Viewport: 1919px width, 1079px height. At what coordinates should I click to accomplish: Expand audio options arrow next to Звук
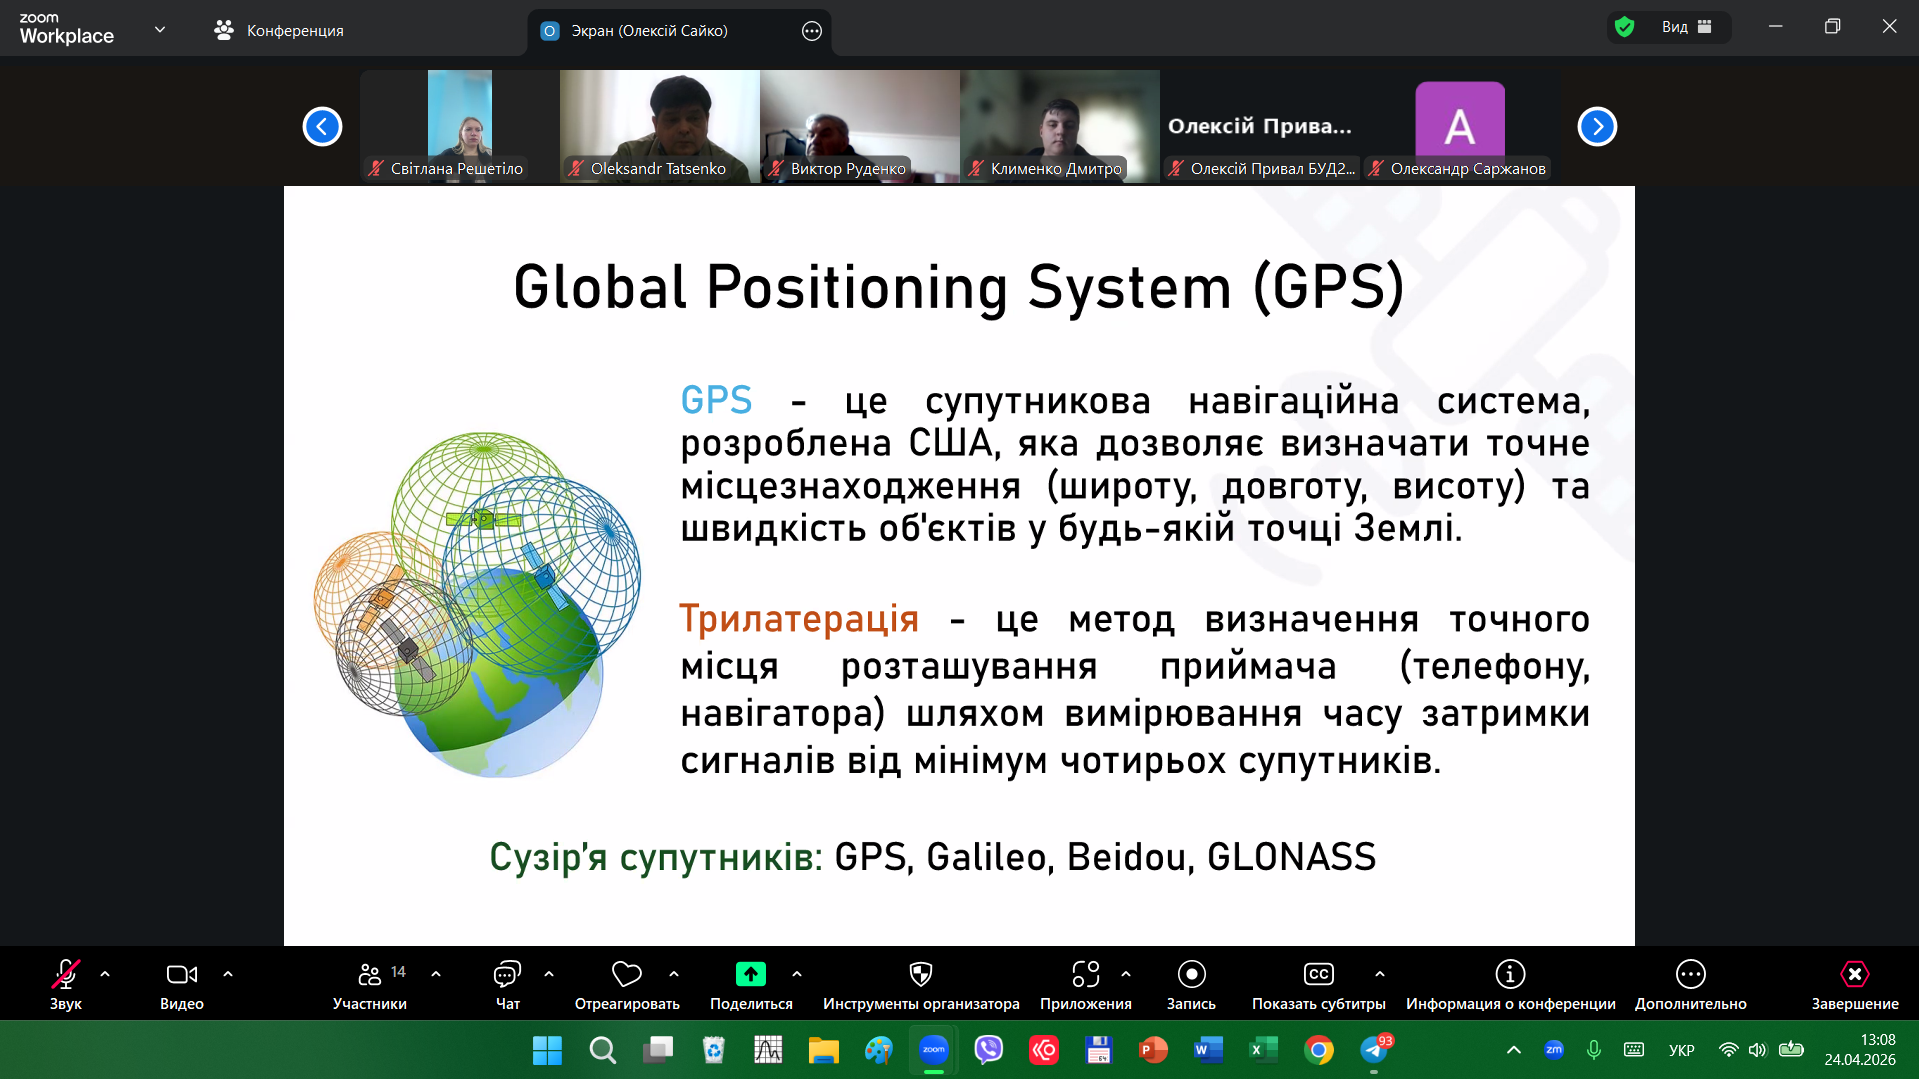105,974
